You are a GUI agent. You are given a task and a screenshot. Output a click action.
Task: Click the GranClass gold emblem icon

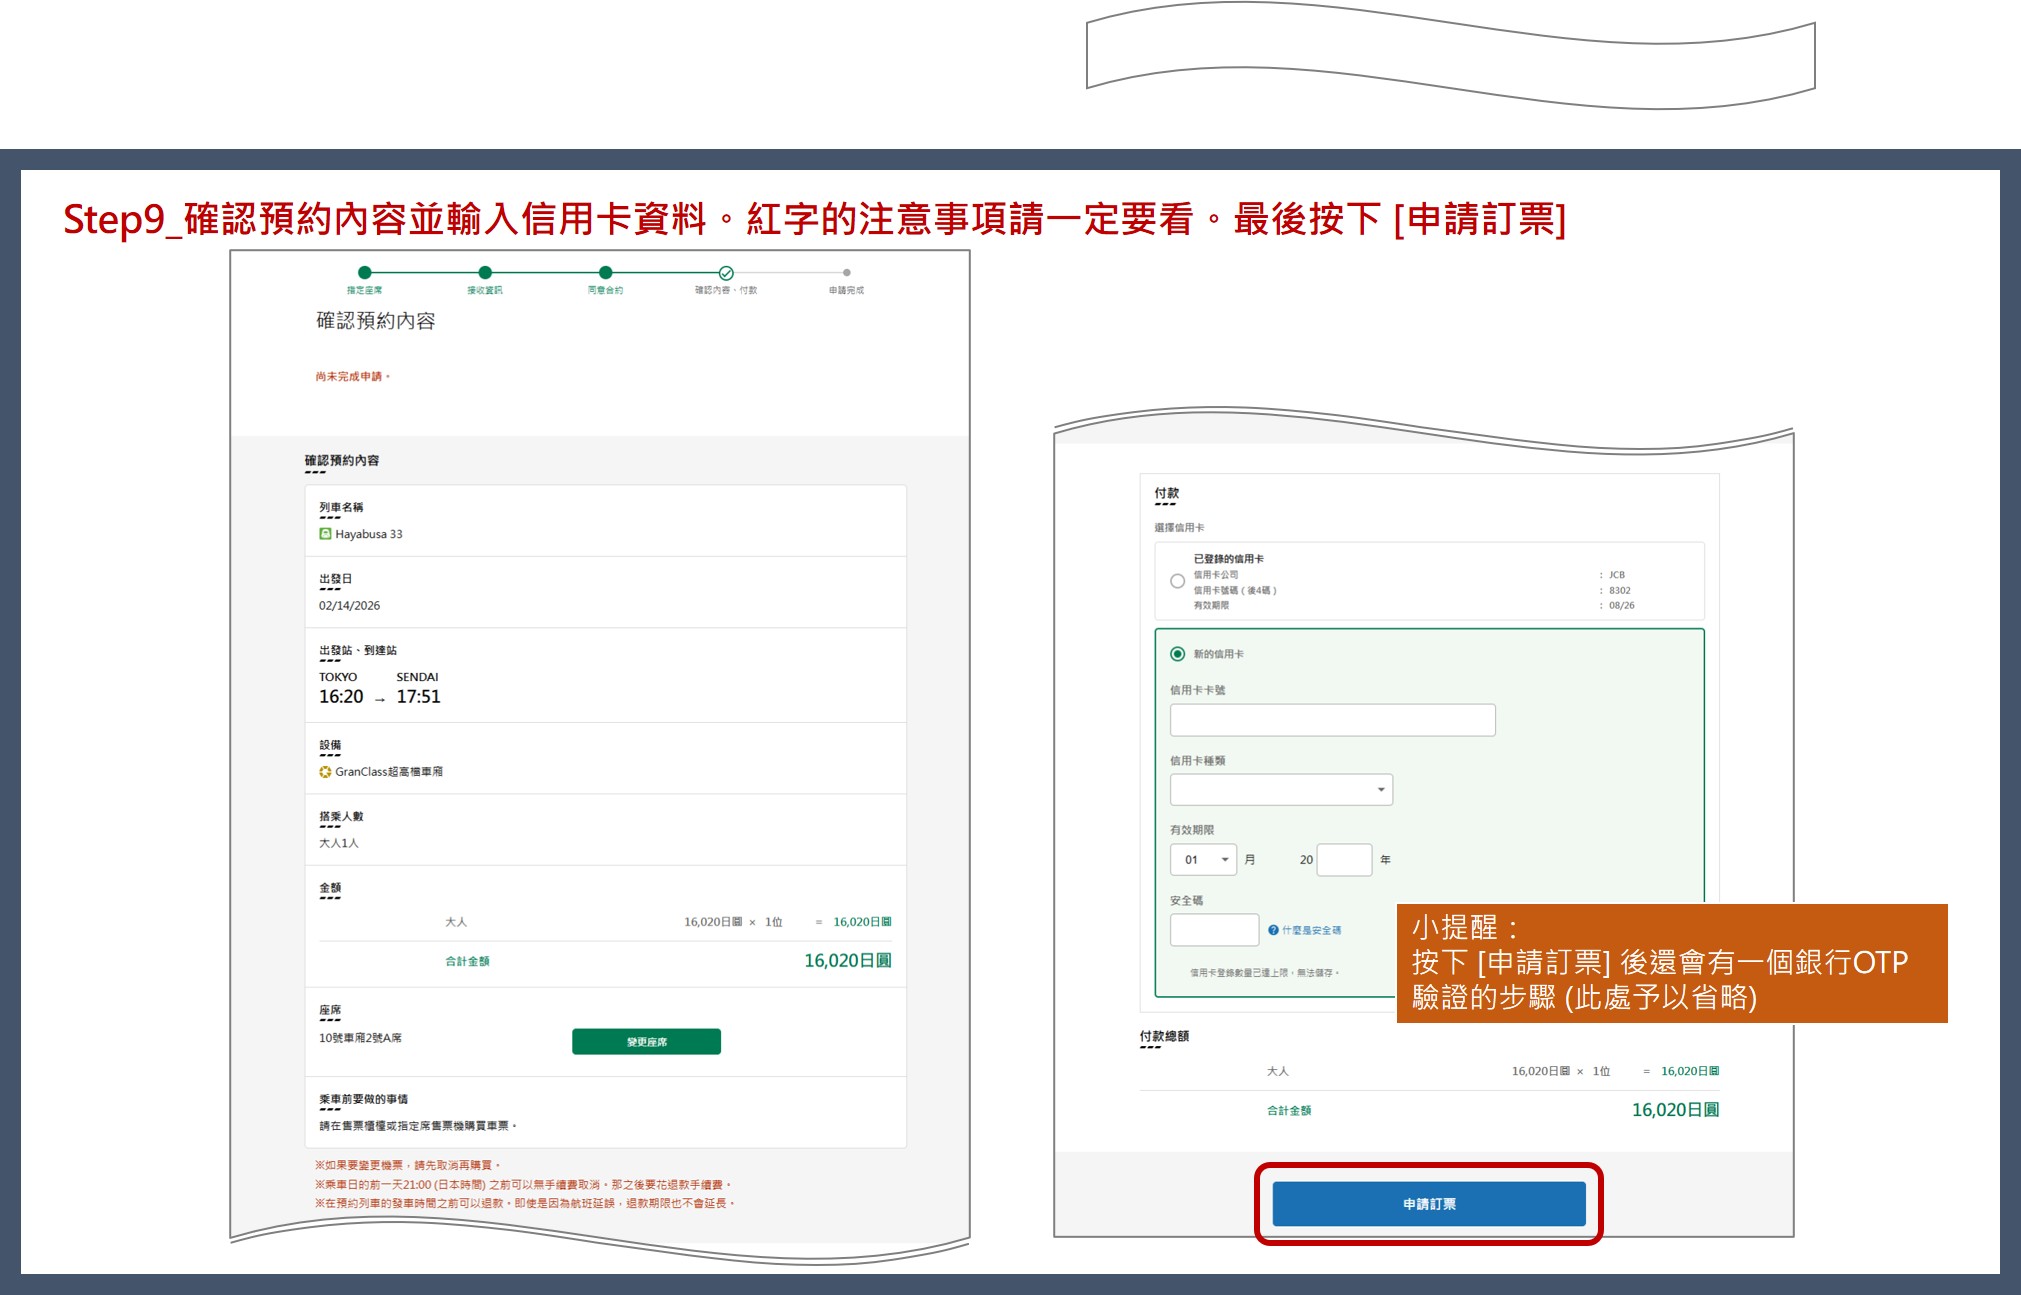coord(325,772)
